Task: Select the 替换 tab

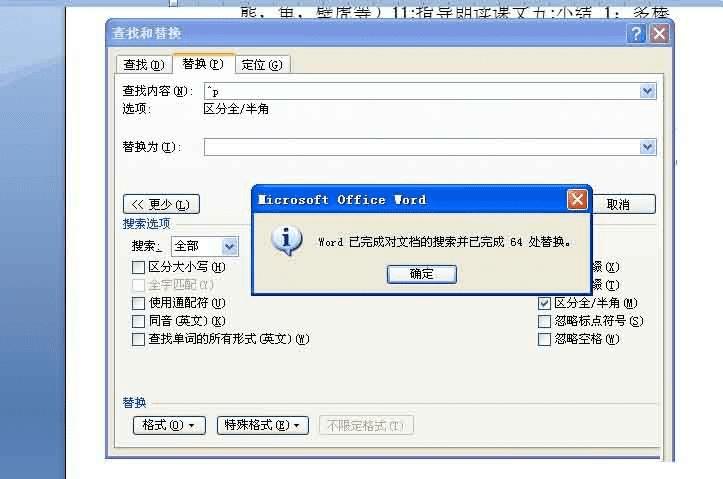Action: (x=203, y=64)
